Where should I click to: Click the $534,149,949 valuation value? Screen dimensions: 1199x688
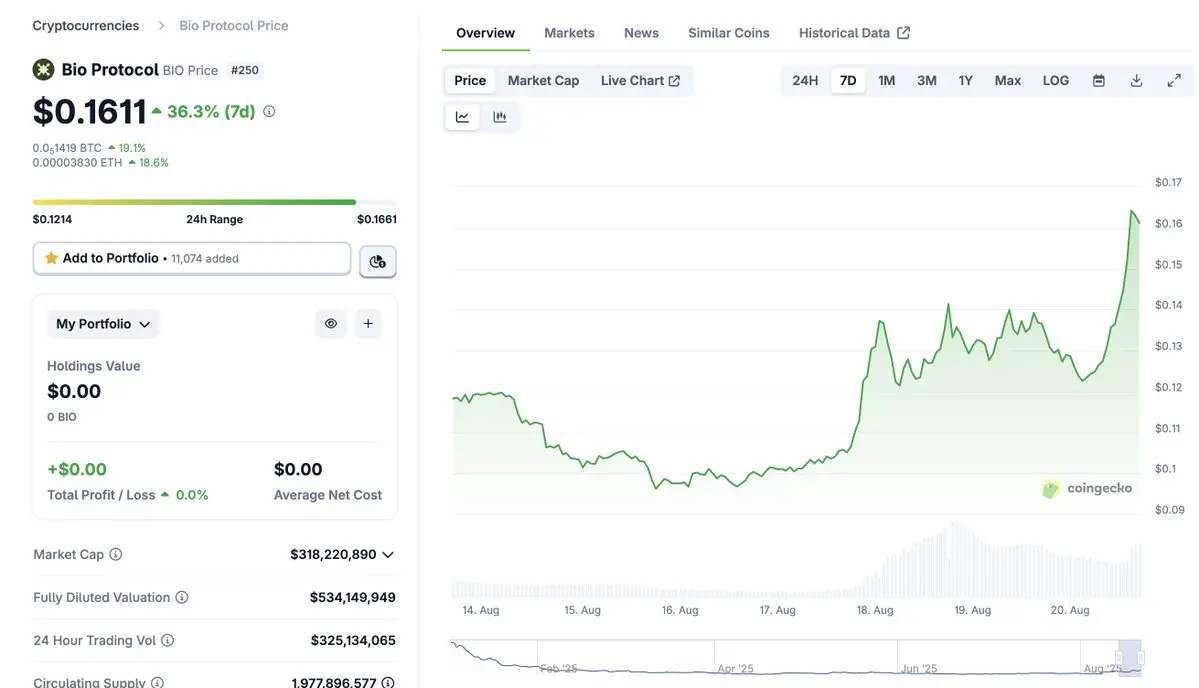tap(353, 597)
